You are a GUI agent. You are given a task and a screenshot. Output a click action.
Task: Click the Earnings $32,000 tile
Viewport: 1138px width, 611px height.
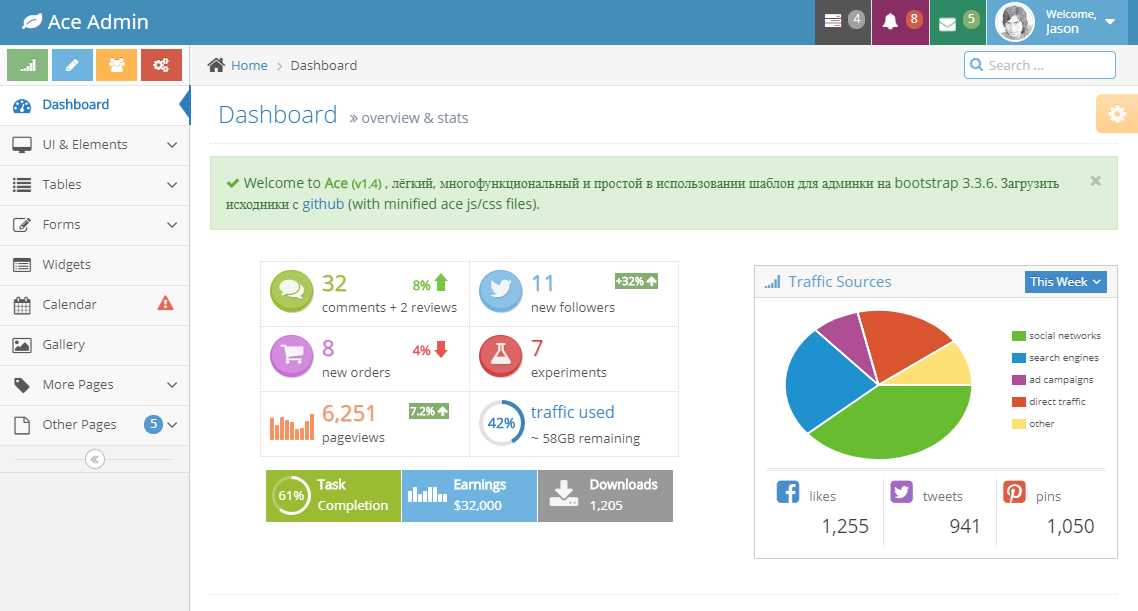(x=469, y=496)
